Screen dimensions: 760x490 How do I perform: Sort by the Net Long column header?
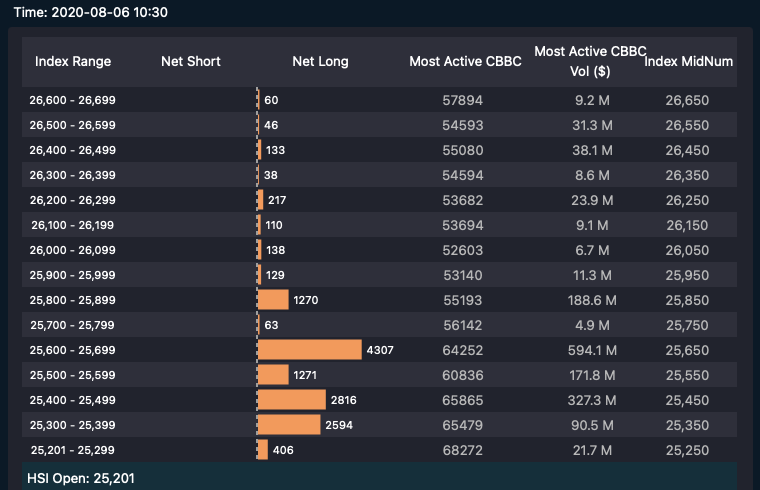(x=320, y=62)
